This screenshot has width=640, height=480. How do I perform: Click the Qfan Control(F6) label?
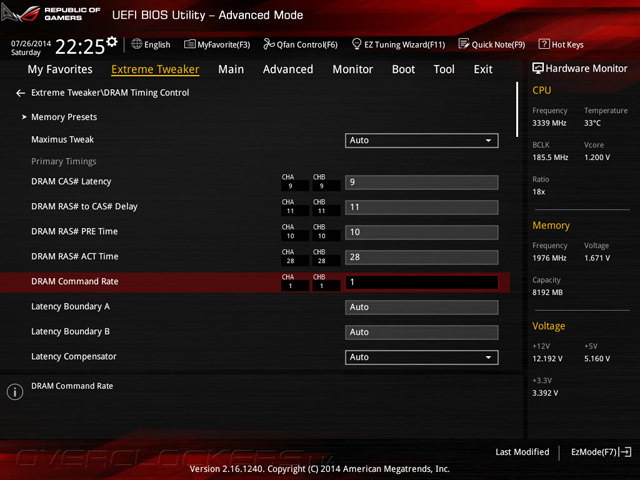pyautogui.click(x=307, y=44)
